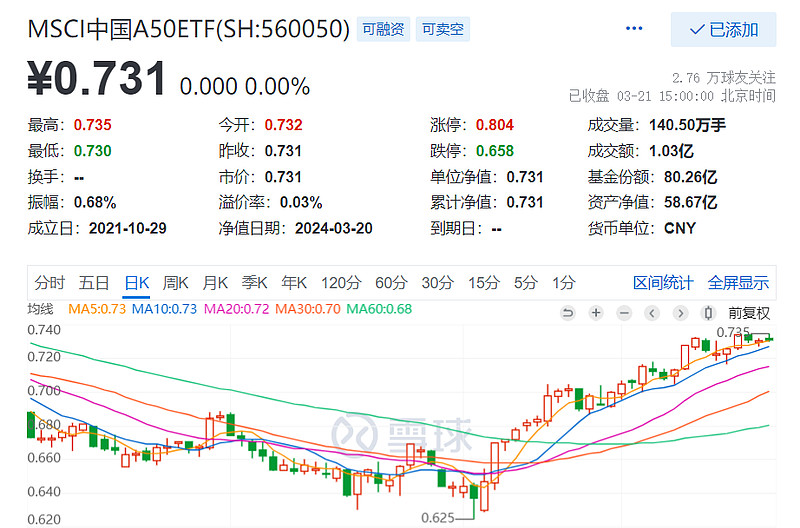Click the 振幅 value 0.68%
Viewport: 800px width, 528px height.
95,203
